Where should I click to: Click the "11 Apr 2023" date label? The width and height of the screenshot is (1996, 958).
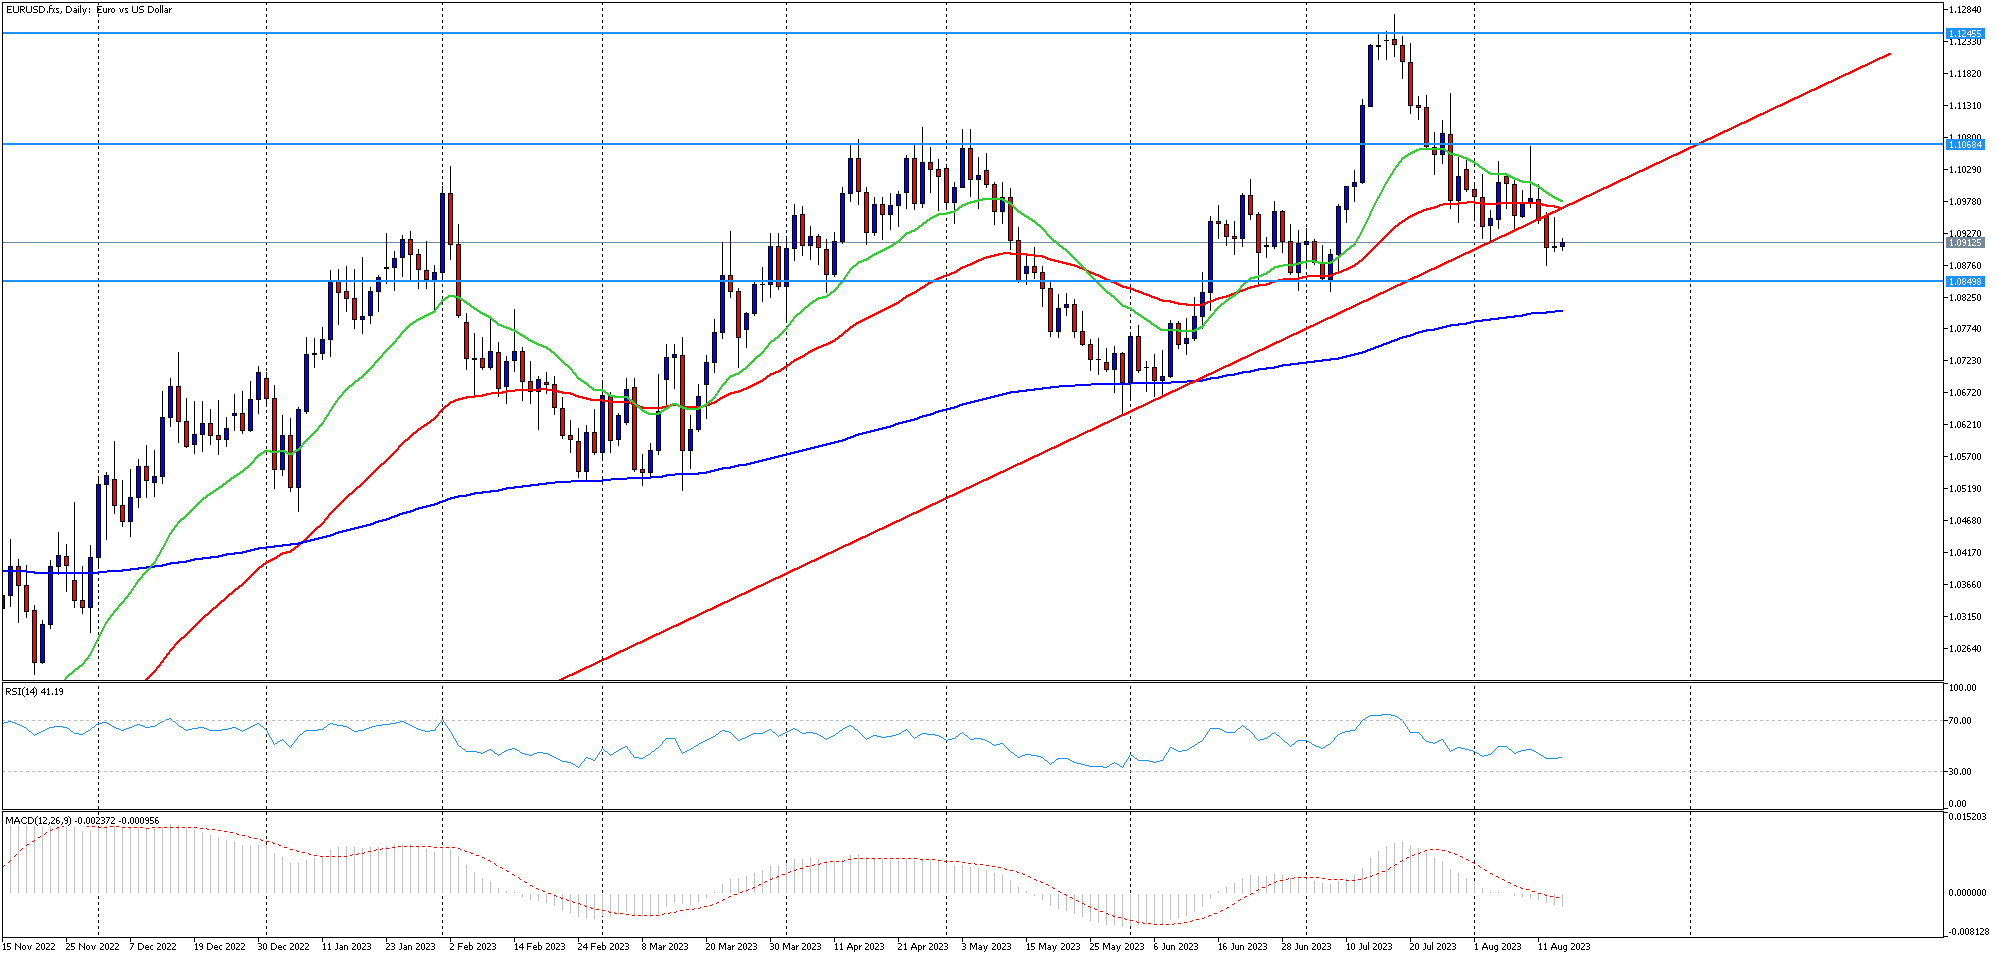pyautogui.click(x=859, y=947)
